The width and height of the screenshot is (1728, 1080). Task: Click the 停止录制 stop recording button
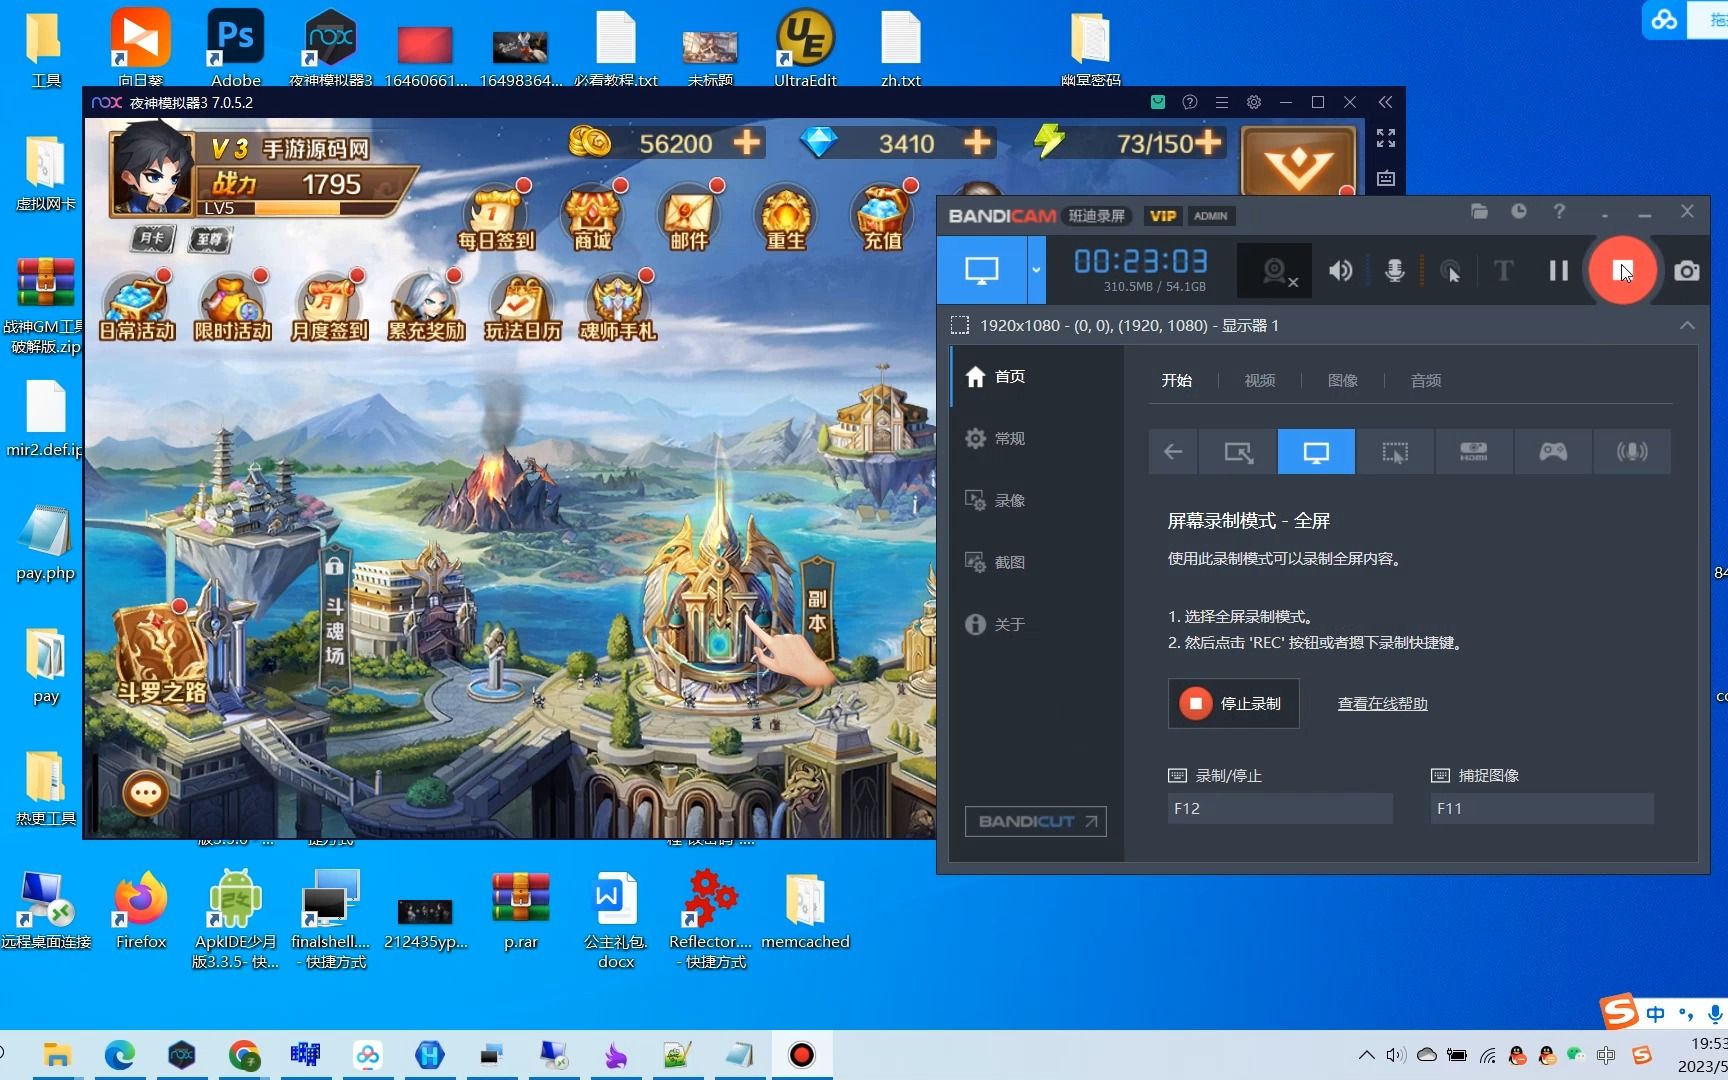pyautogui.click(x=1233, y=703)
